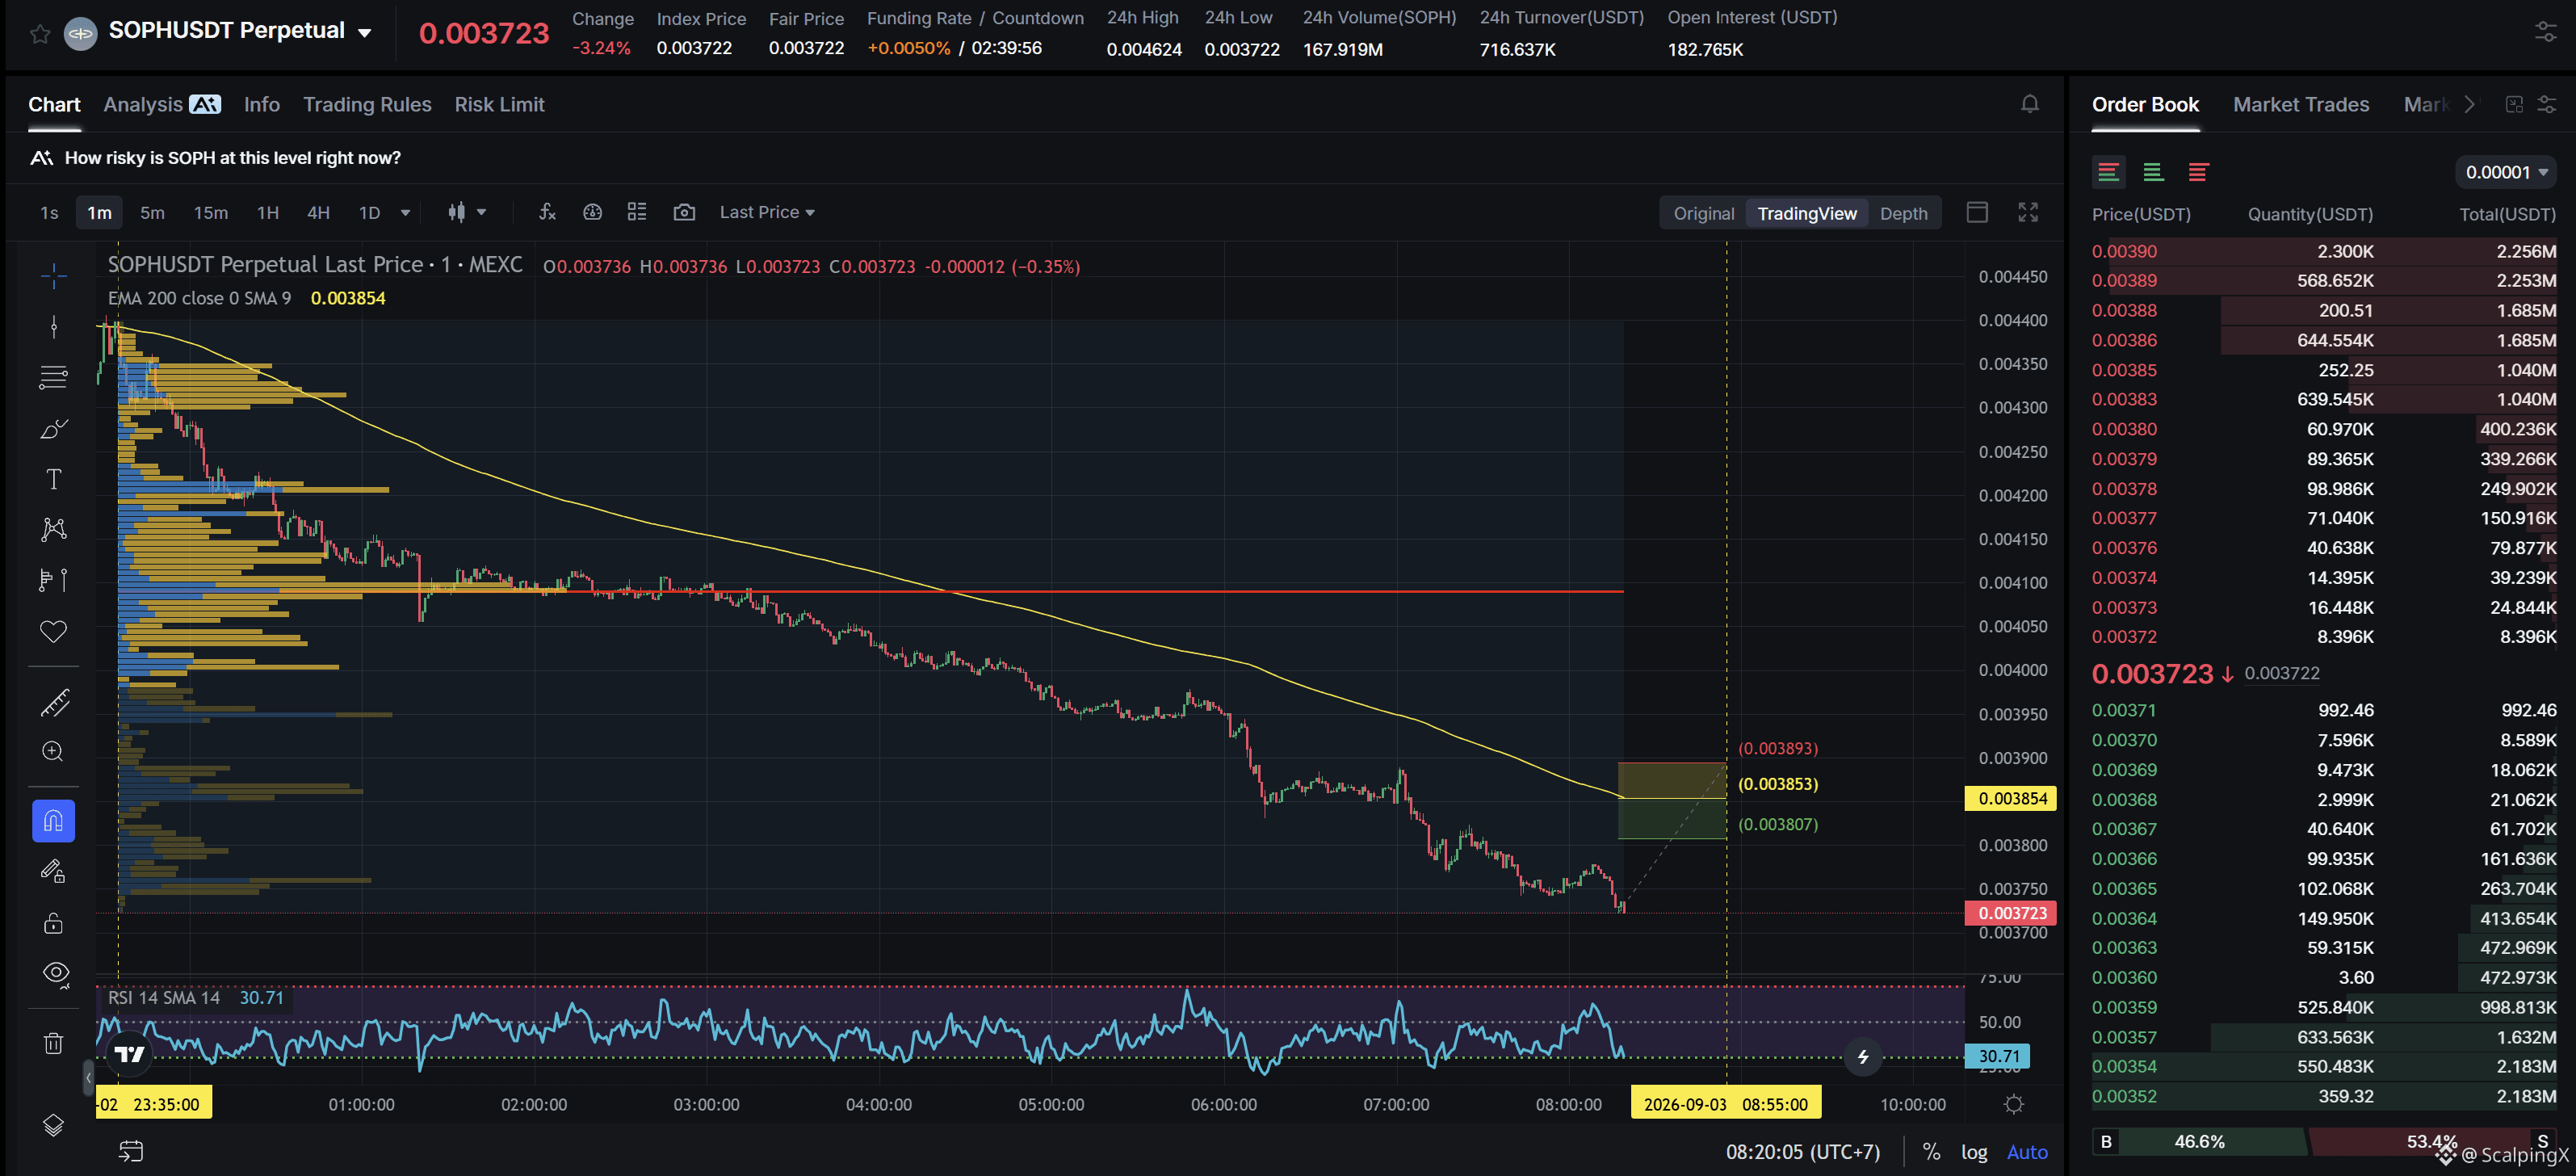
Task: Open the price alert bell icon
Action: (x=2030, y=104)
